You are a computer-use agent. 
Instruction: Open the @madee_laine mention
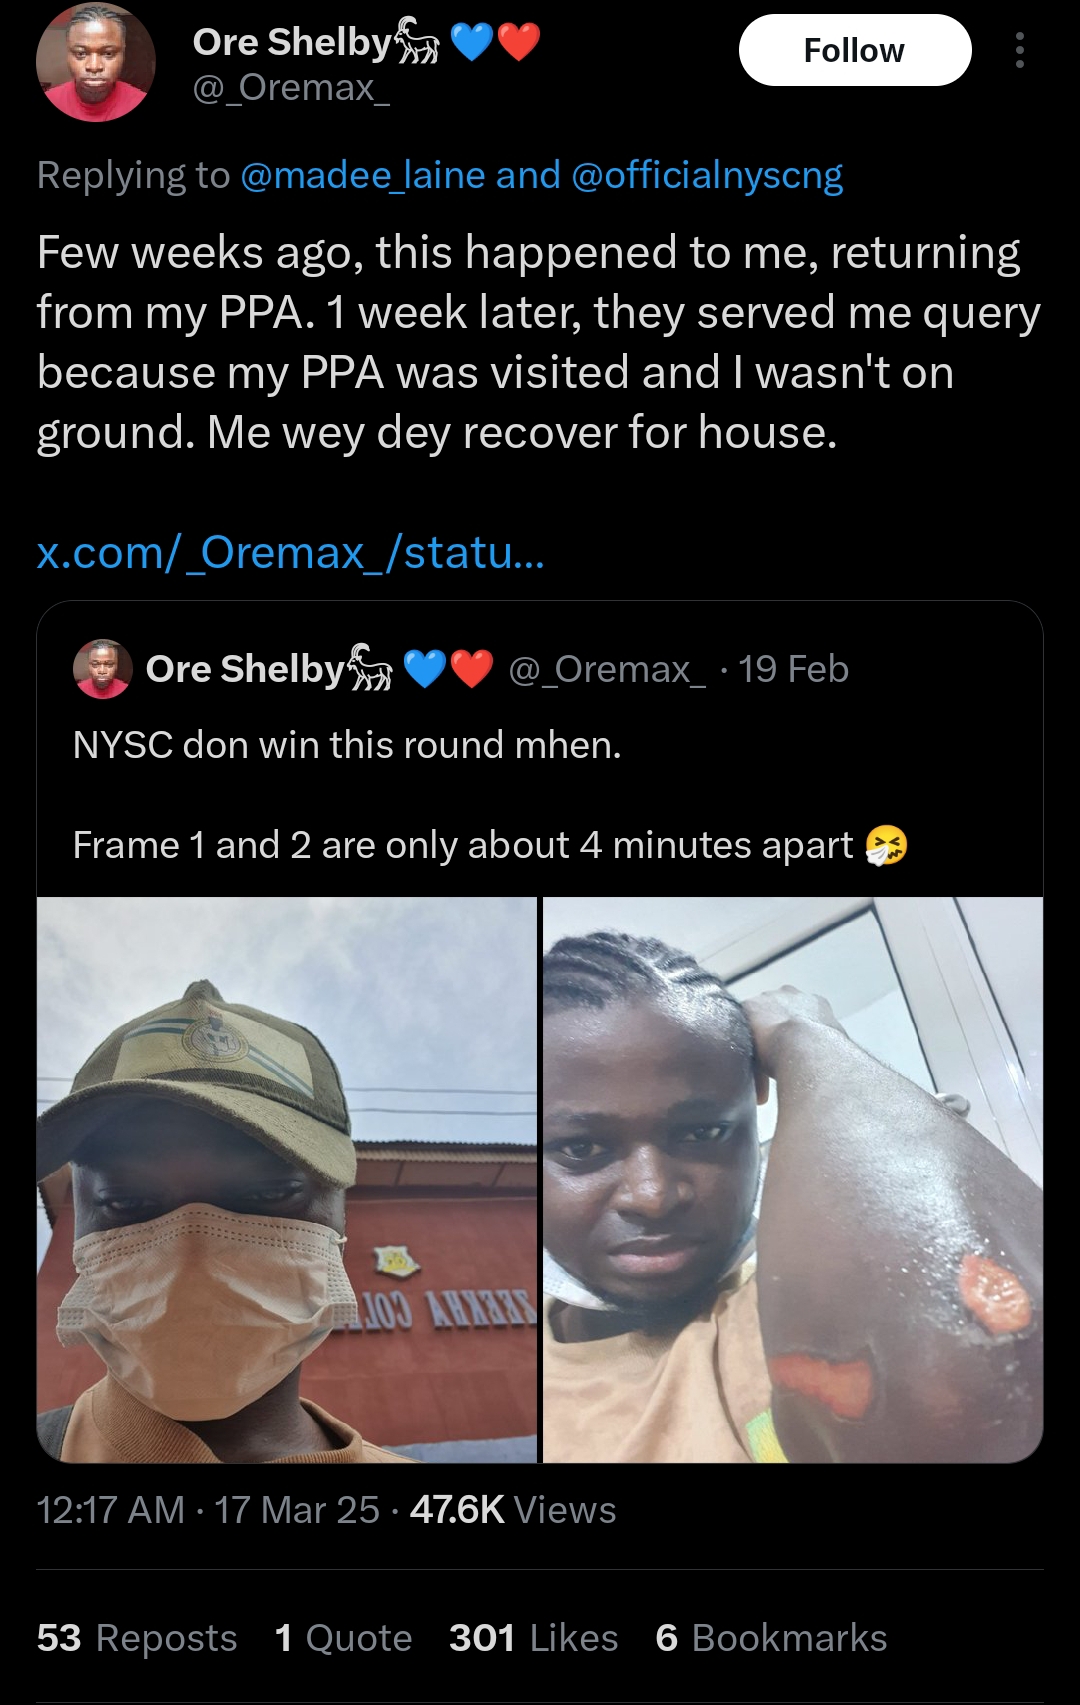pyautogui.click(x=363, y=175)
